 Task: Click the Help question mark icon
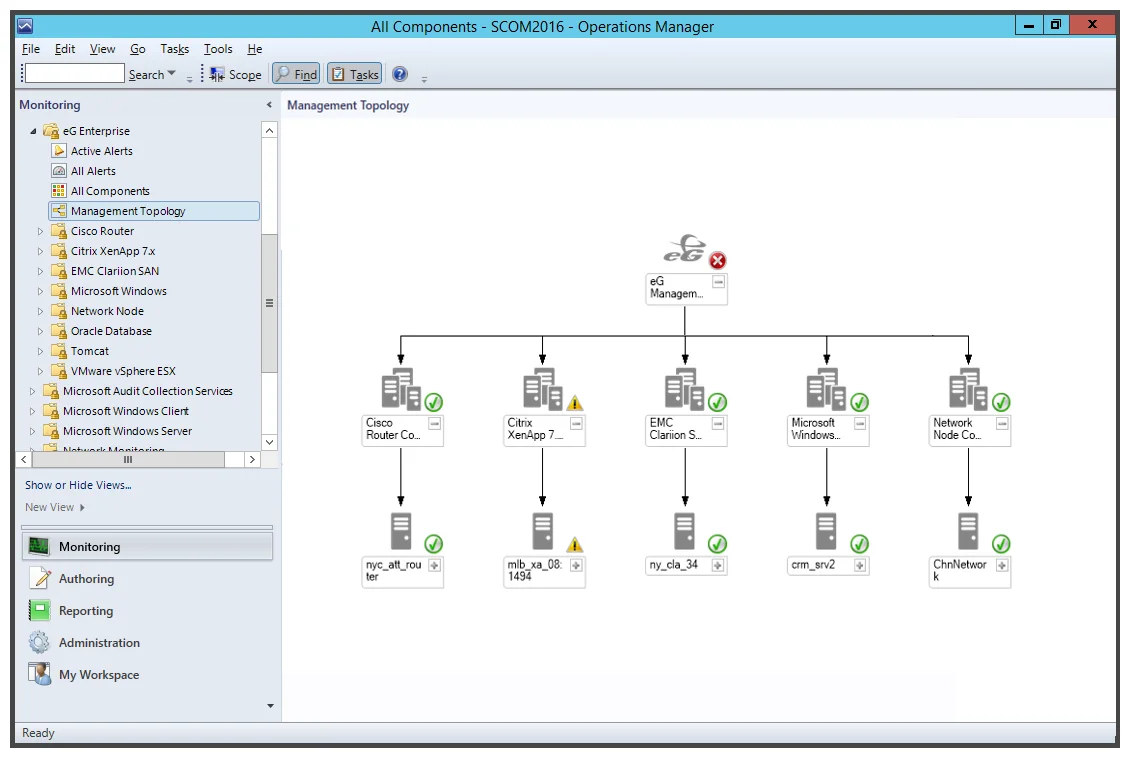[400, 74]
